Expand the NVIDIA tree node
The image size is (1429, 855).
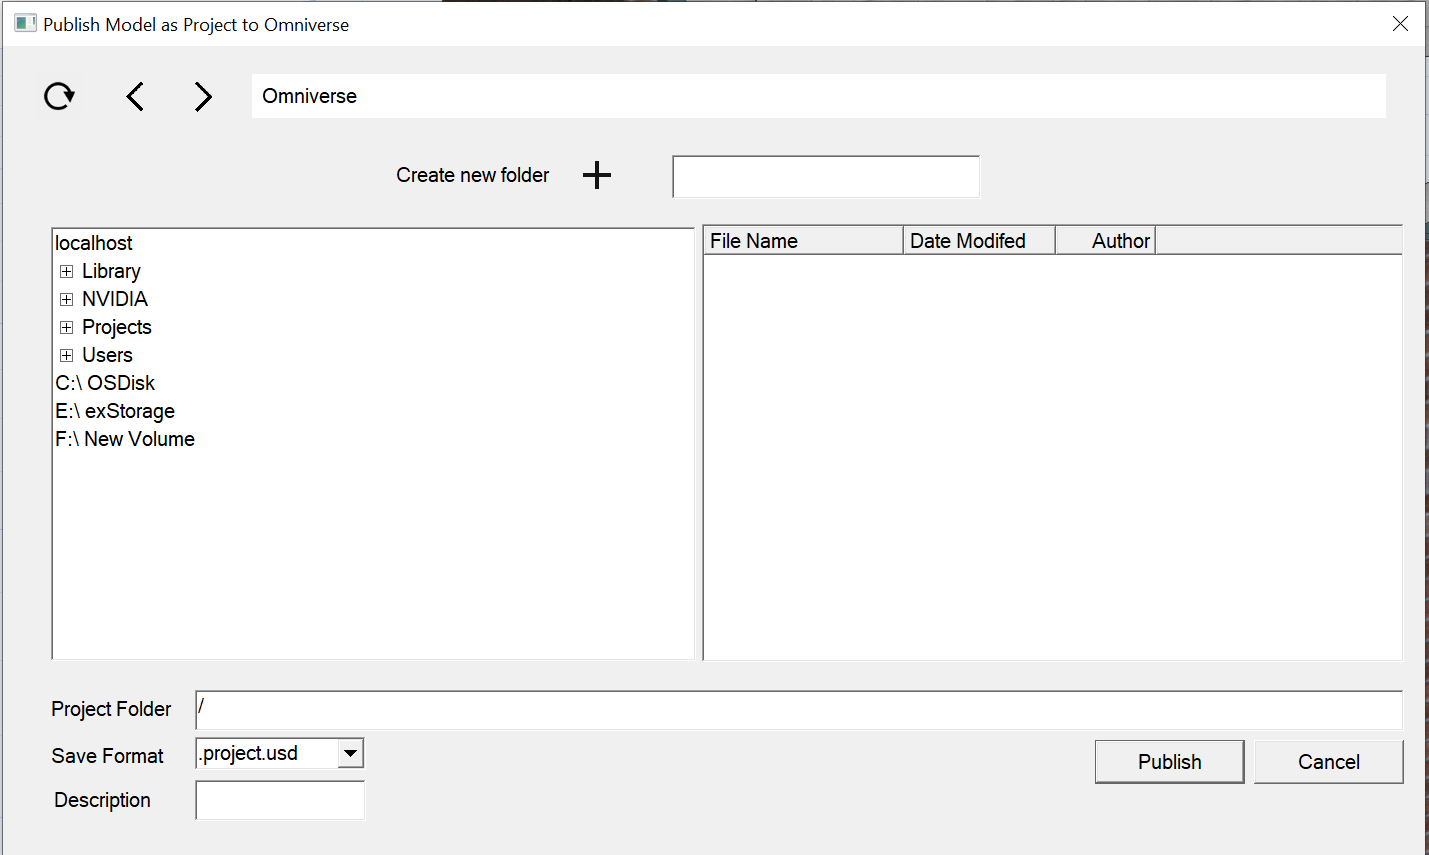click(x=66, y=299)
